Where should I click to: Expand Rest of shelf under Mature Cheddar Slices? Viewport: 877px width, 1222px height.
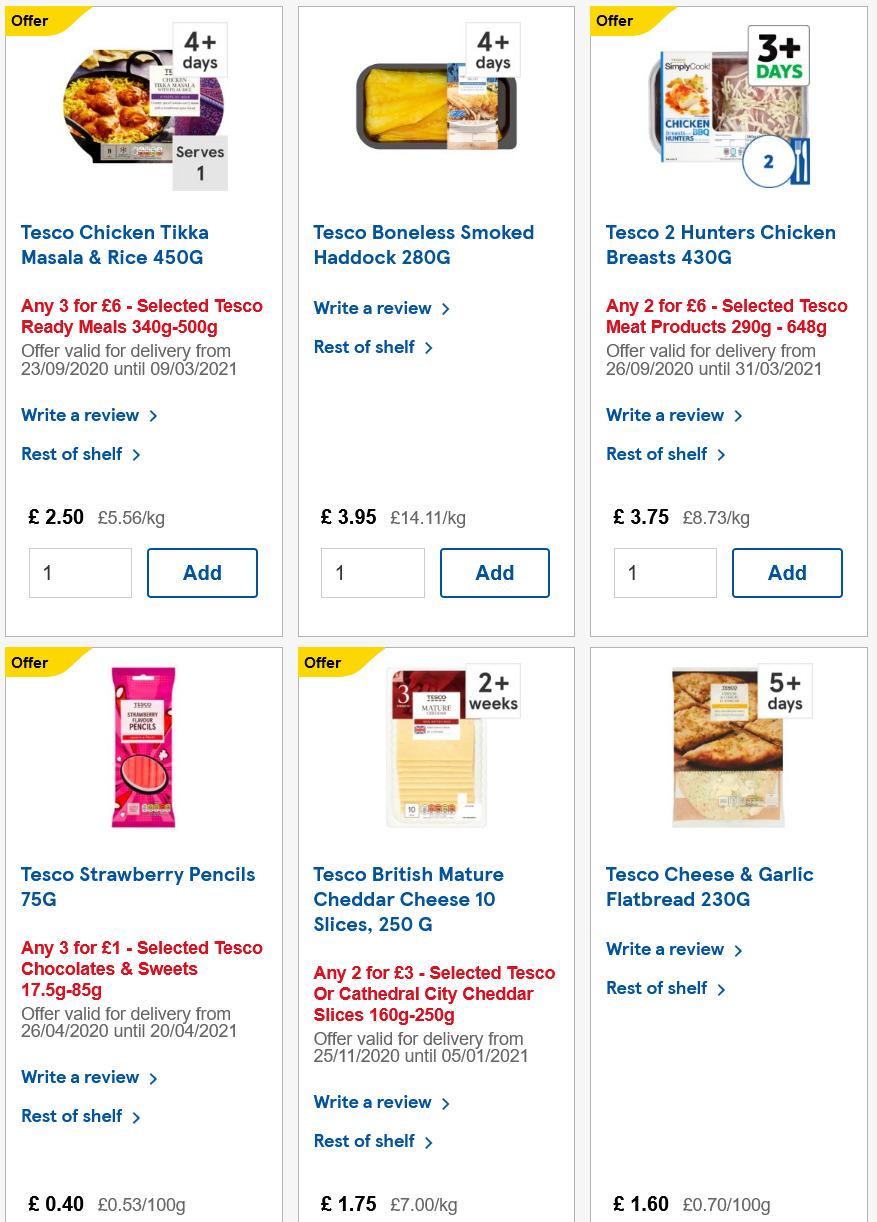364,1141
